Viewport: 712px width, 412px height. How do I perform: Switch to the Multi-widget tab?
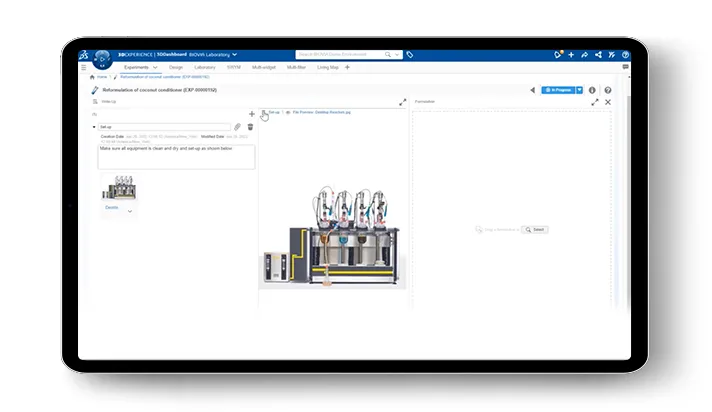[x=264, y=67]
